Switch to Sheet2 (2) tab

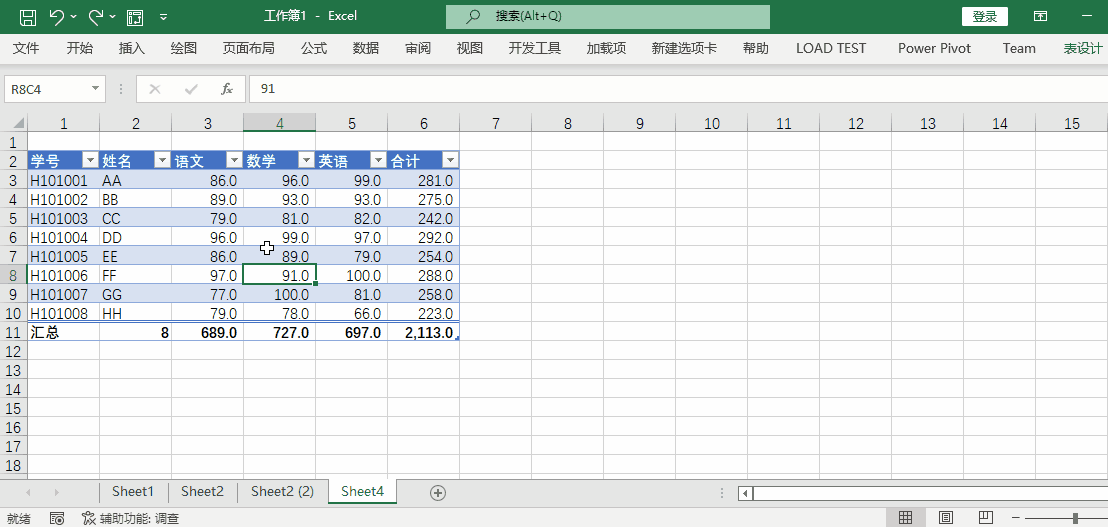282,492
